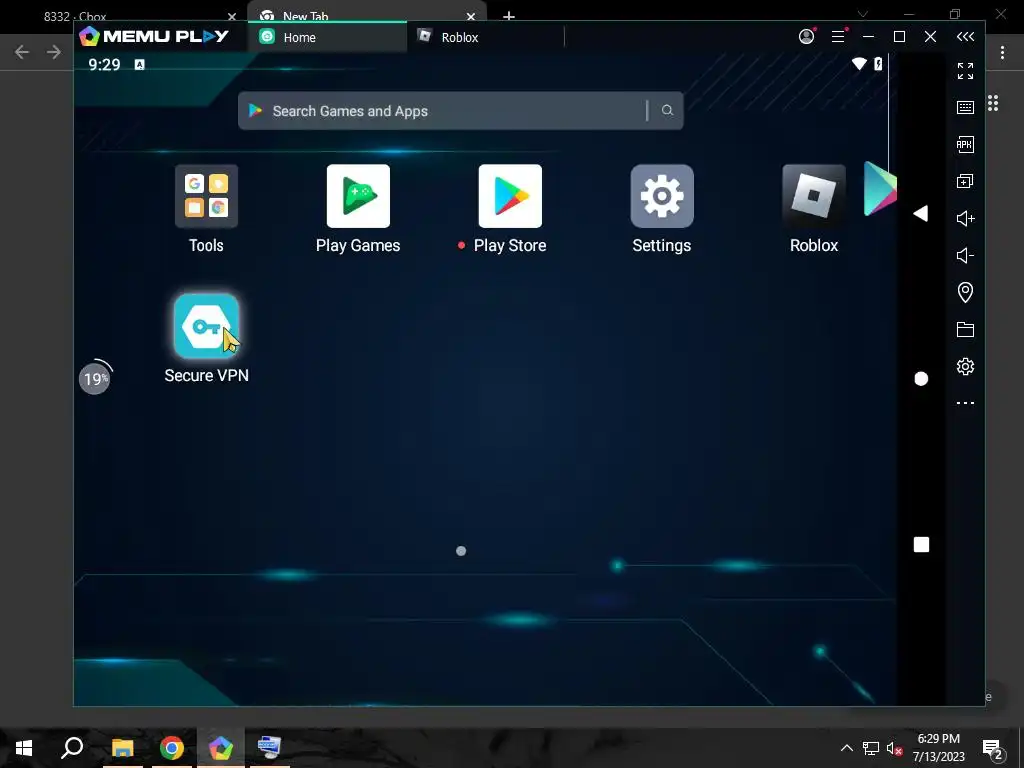Switch to the Roblox tab in MEmu
This screenshot has height=768, width=1024.
click(485, 37)
